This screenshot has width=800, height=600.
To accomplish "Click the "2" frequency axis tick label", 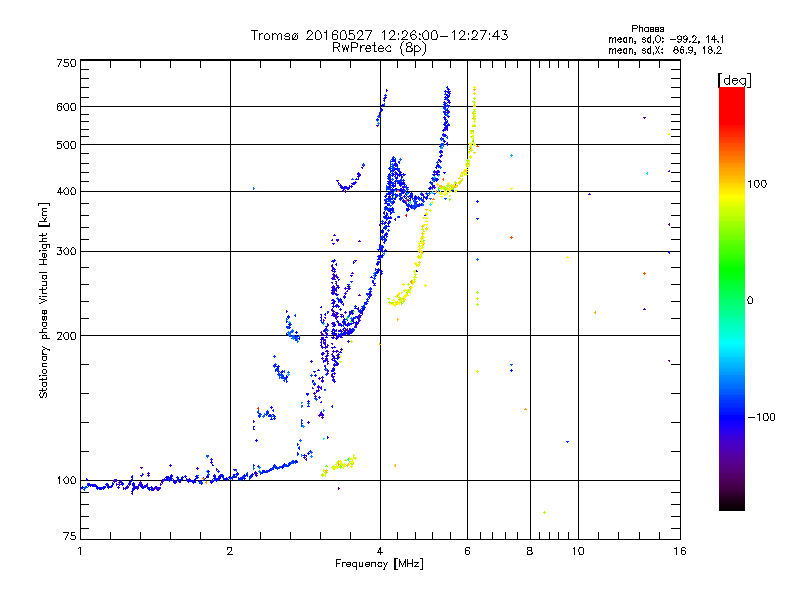I will click(x=230, y=551).
